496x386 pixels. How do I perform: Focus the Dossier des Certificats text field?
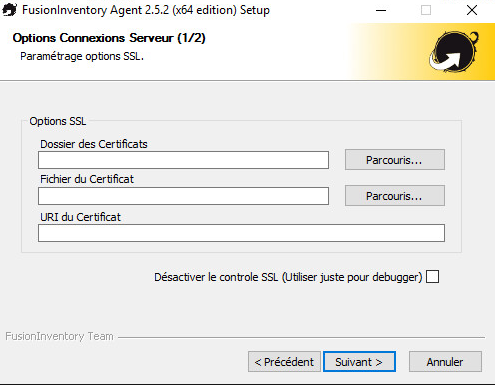click(x=183, y=160)
